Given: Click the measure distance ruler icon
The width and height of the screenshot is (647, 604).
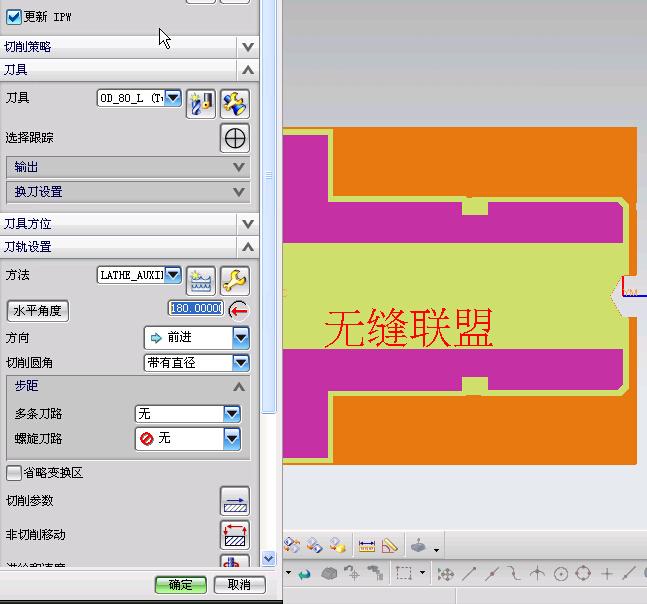Looking at the screenshot, I should coord(366,546).
